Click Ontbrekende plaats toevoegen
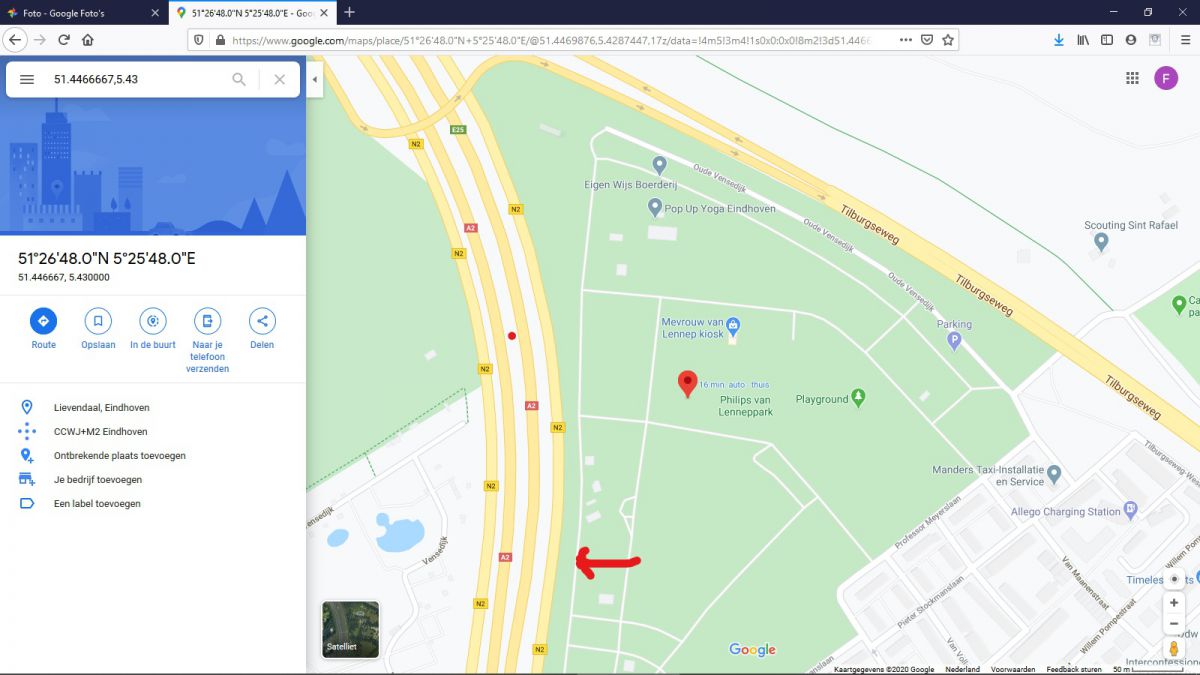The height and width of the screenshot is (675, 1200). click(119, 456)
